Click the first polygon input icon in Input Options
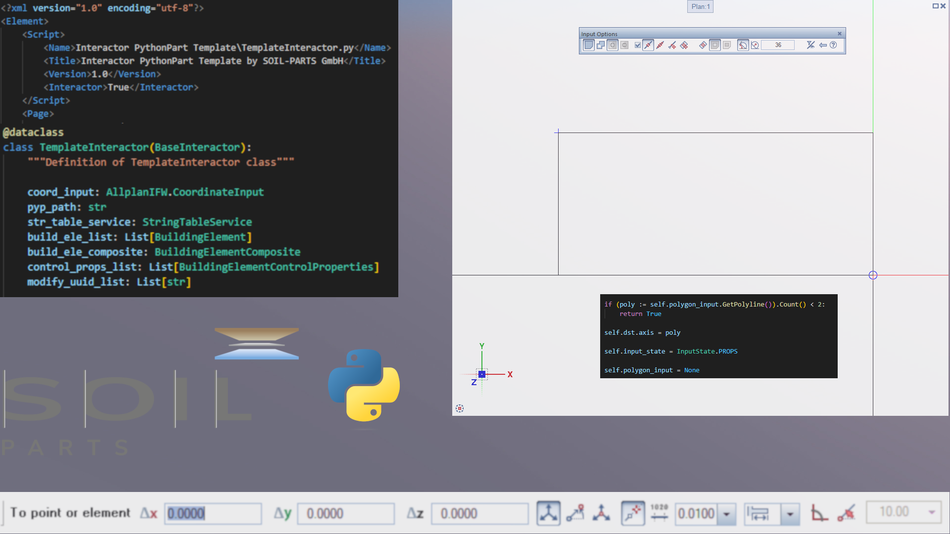Screen dimensions: 950x534 [588, 45]
